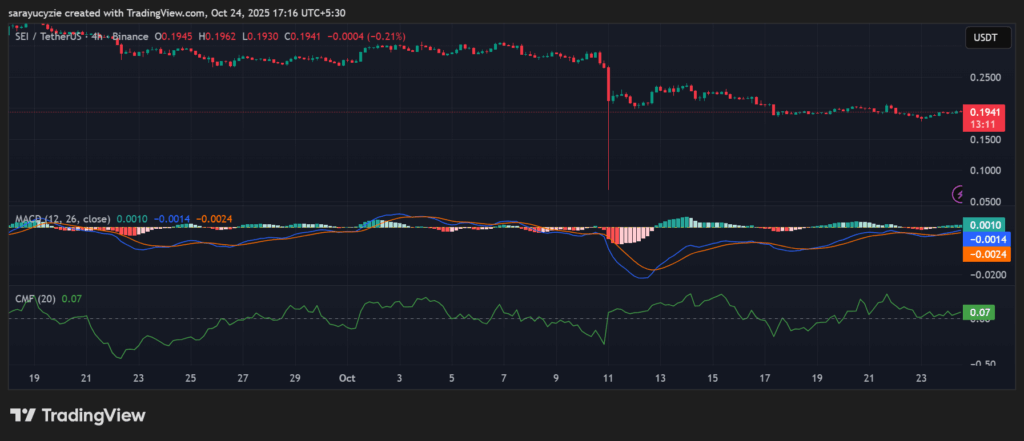1024x441 pixels.
Task: Click the CMF (20) indicator legend
Action: click(33, 298)
